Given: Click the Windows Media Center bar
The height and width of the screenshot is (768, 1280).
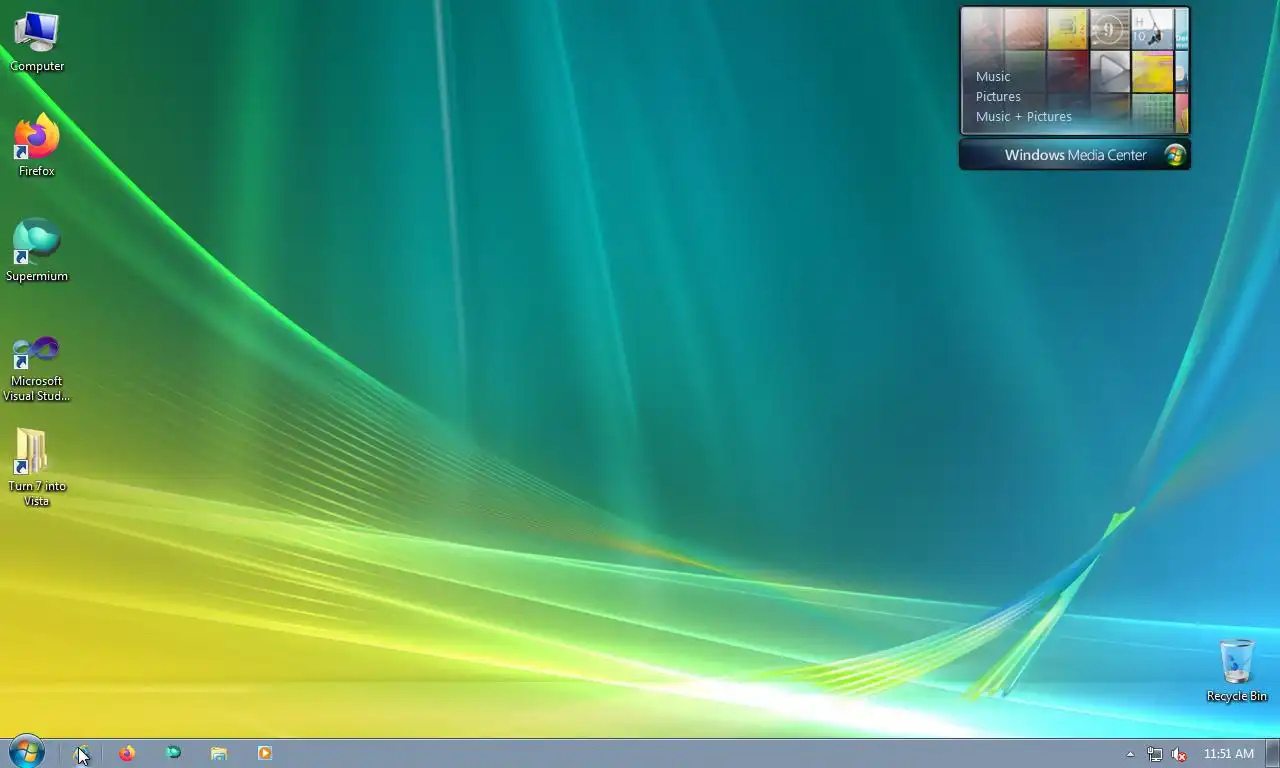Looking at the screenshot, I should point(1075,155).
